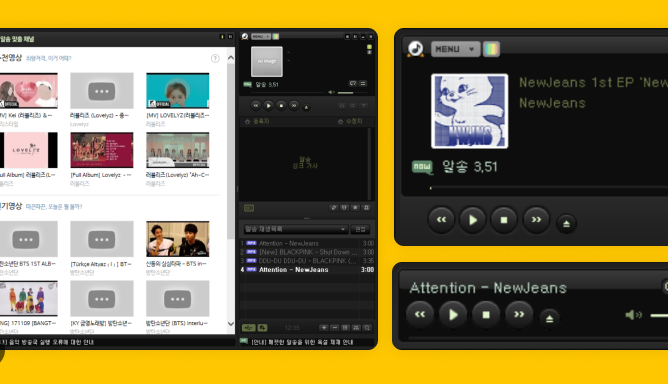This screenshot has height=384, width=668.
Task: Click stop button in main player
Action: 281,105
